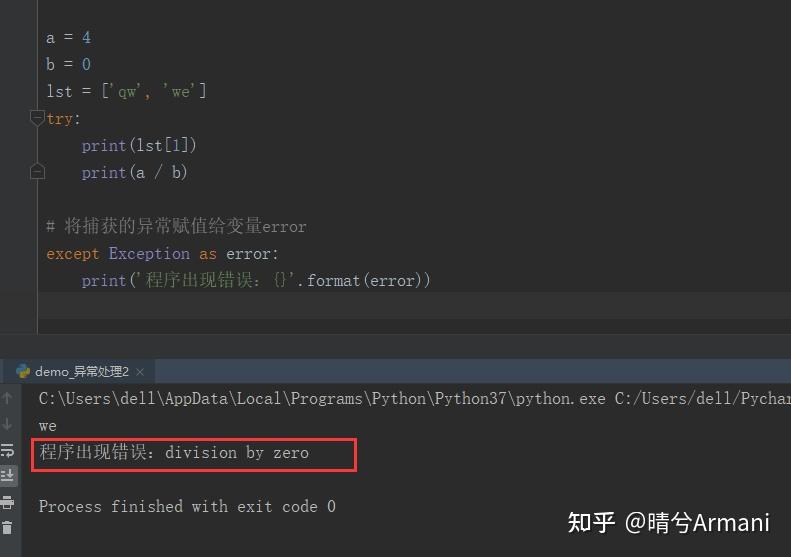The image size is (791, 557).
Task: Select the demo_异常处理2 run tab
Action: (82, 372)
